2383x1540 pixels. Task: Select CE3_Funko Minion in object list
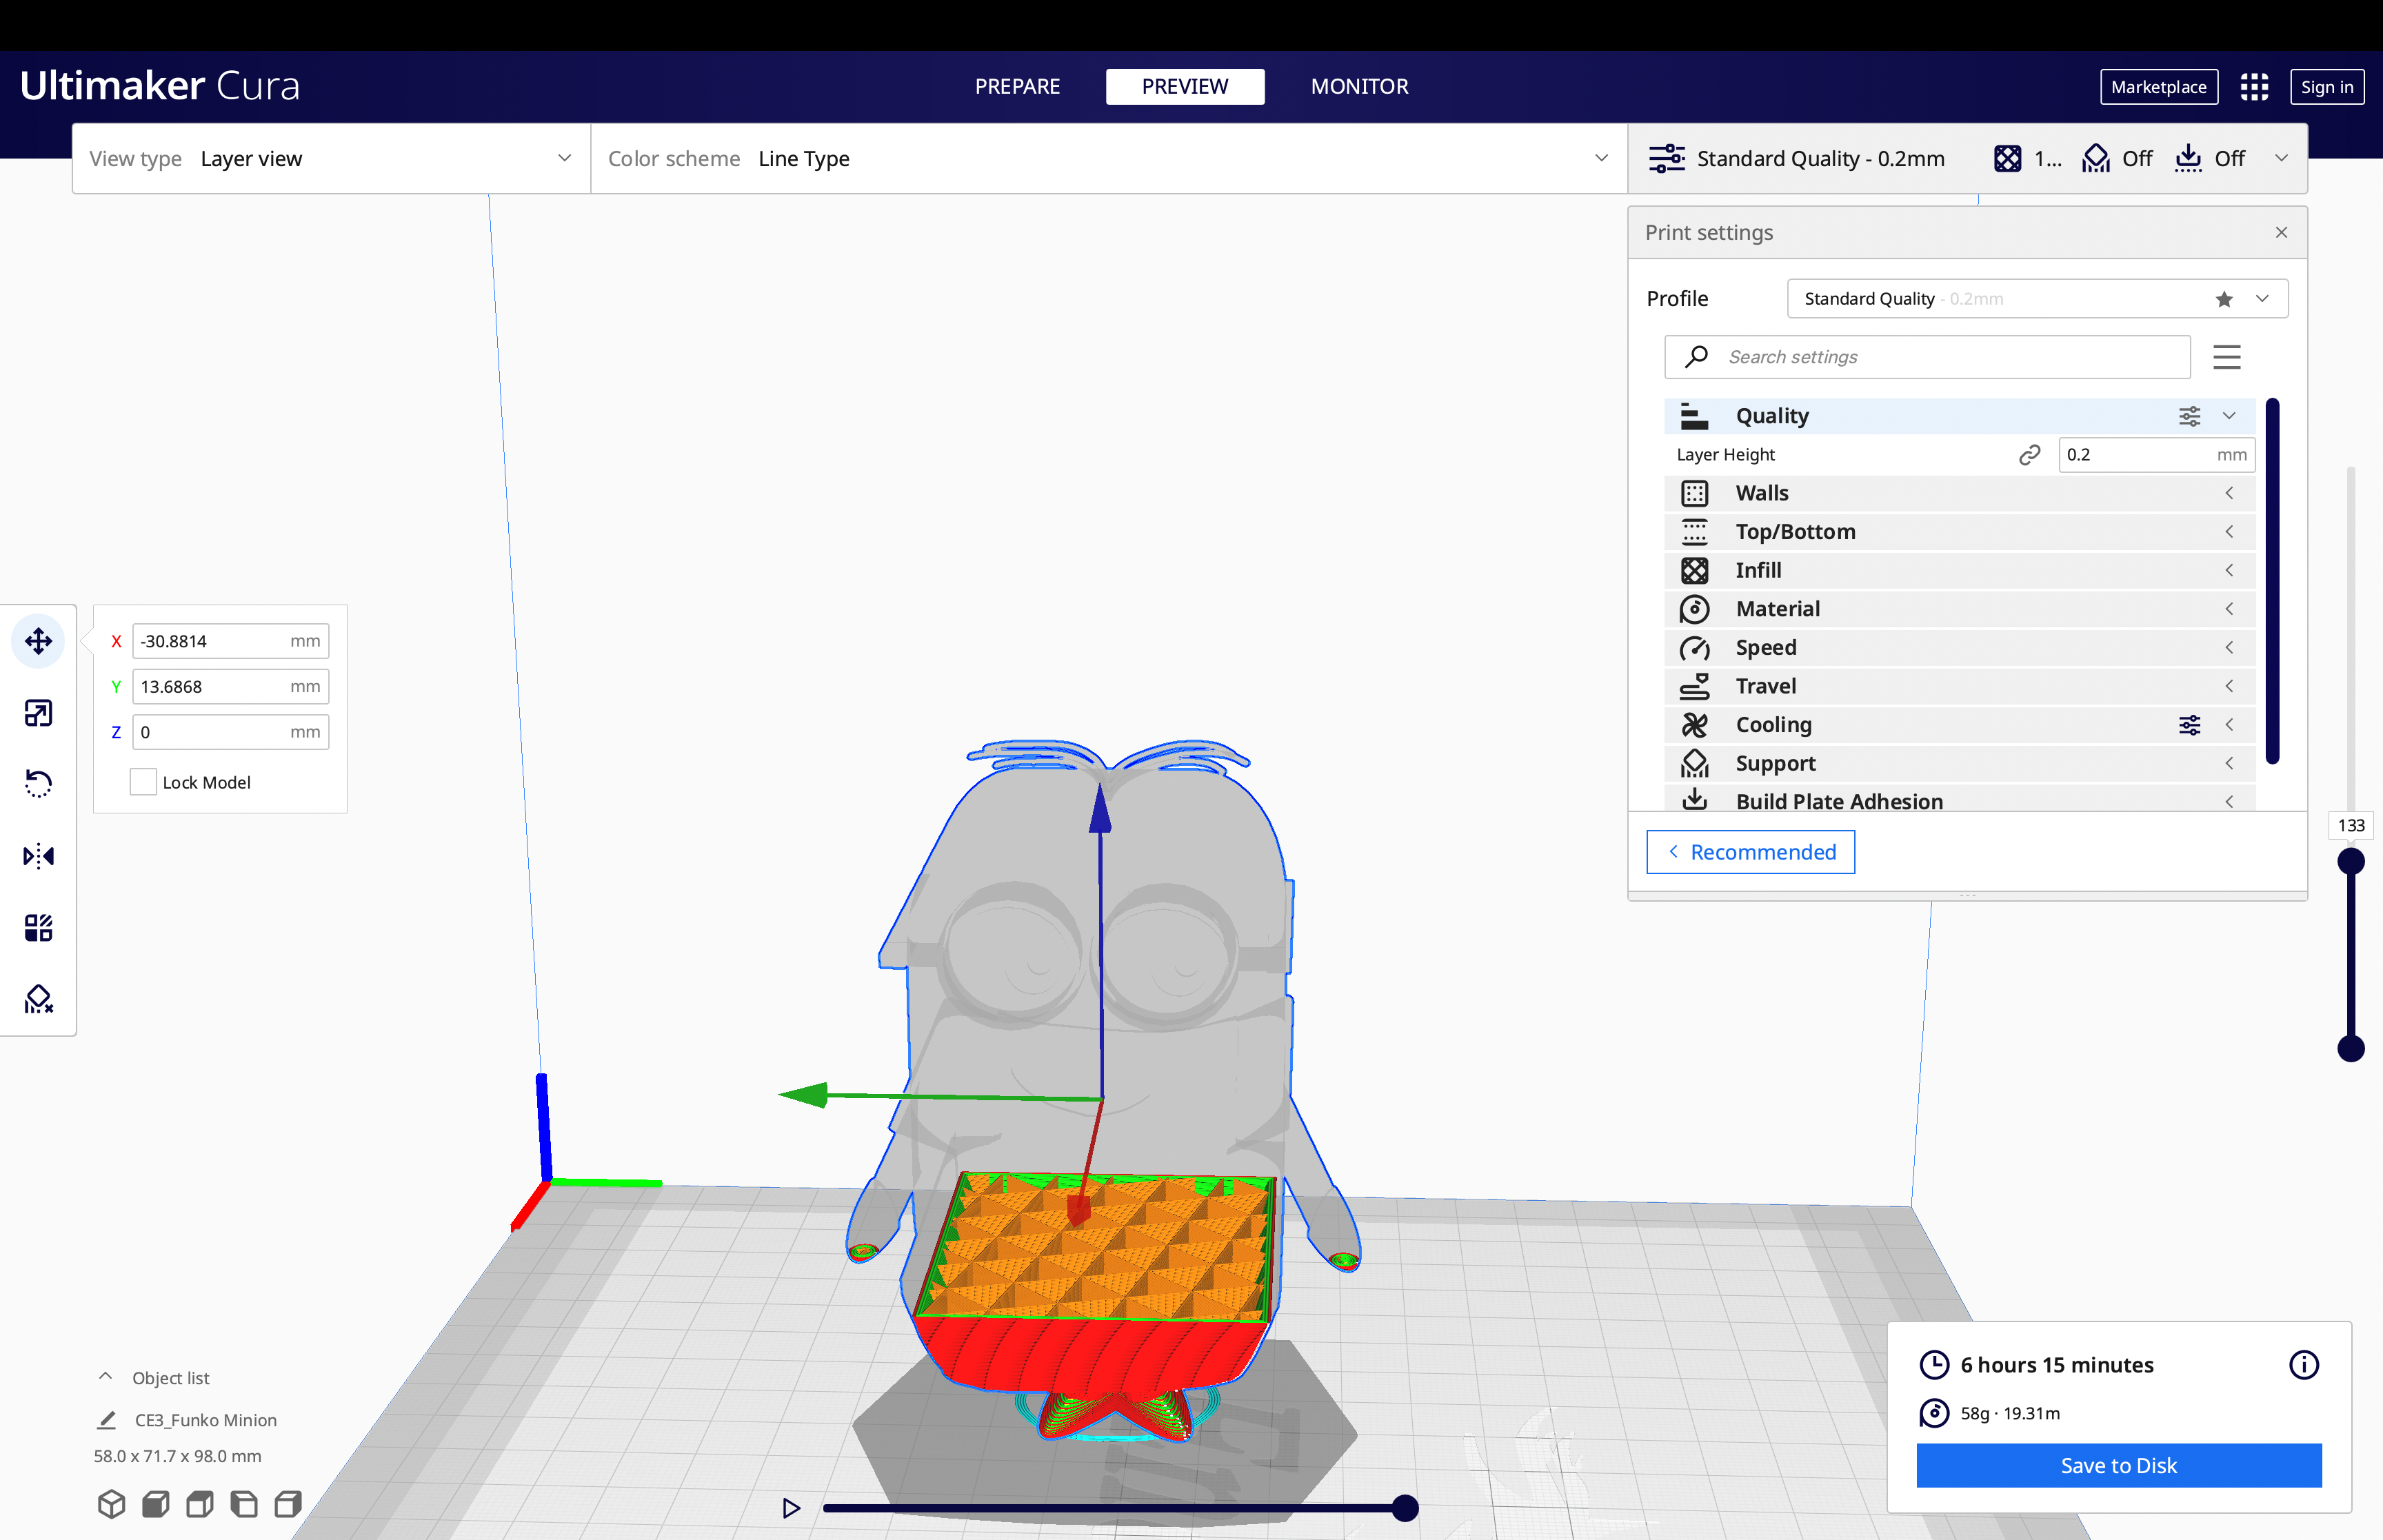point(206,1420)
